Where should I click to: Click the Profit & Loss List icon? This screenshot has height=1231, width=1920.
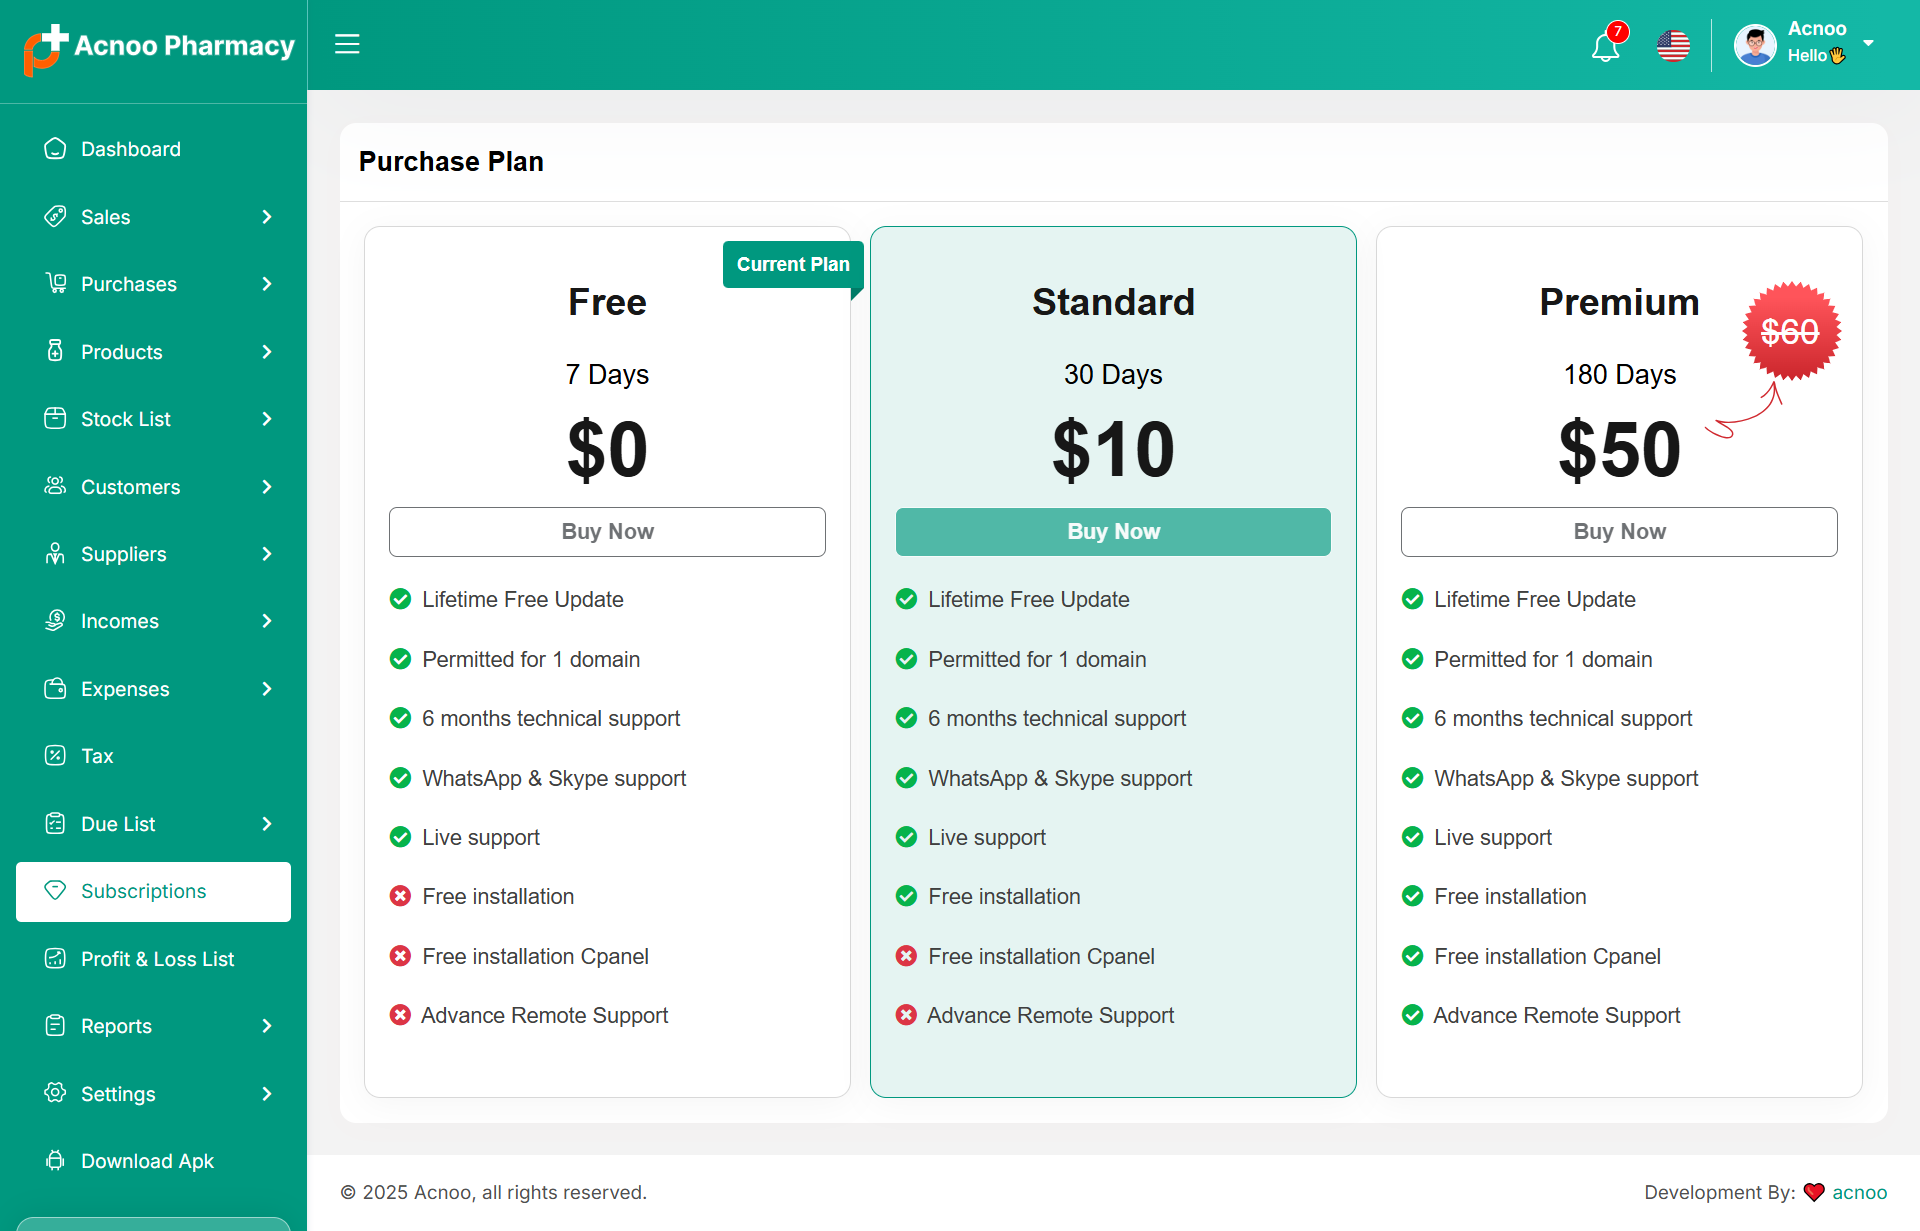tap(55, 959)
